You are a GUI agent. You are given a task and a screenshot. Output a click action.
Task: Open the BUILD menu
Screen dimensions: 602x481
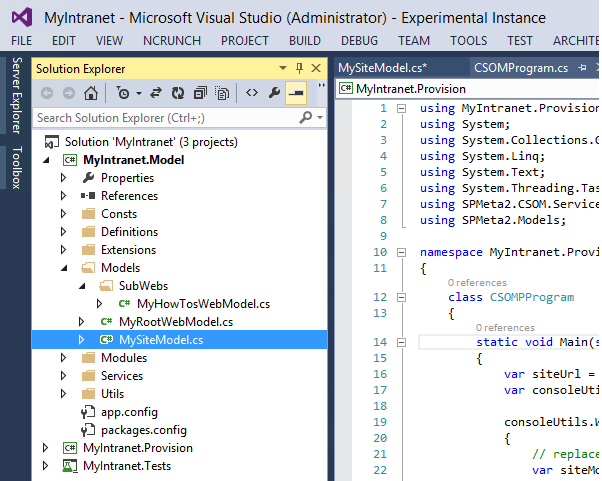pos(305,40)
